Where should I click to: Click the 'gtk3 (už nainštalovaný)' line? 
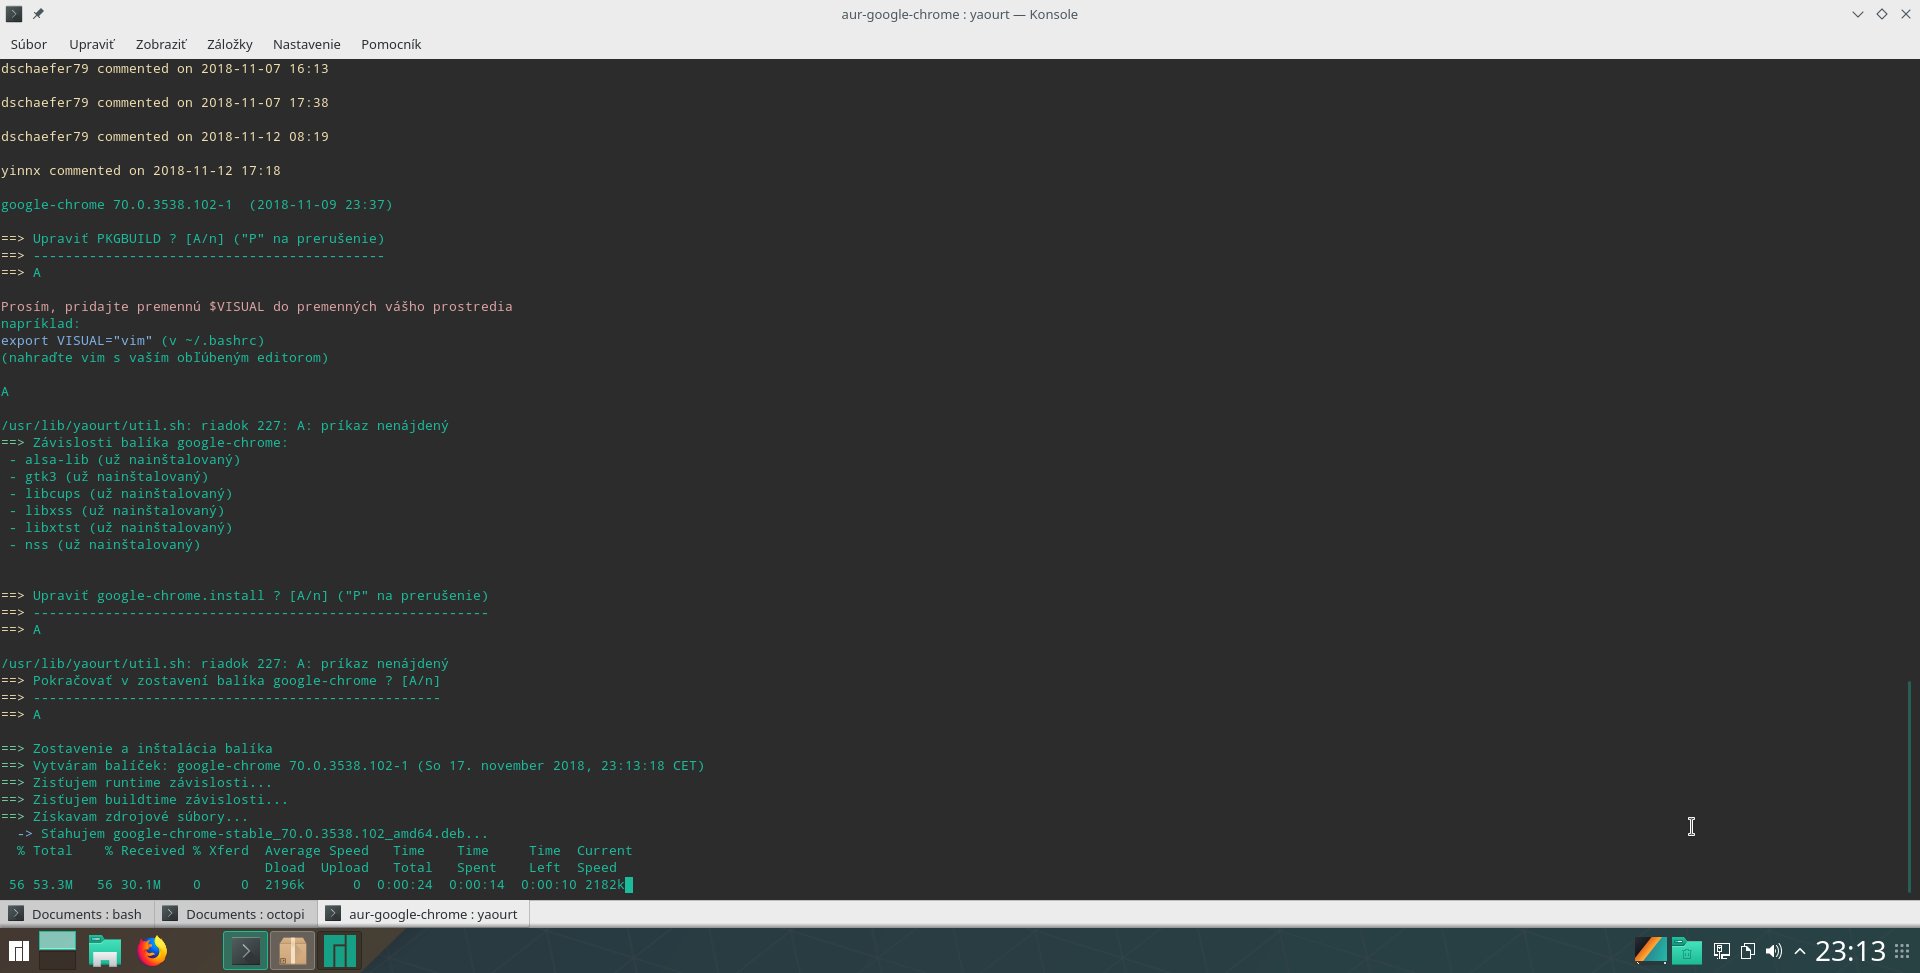pyautogui.click(x=109, y=476)
